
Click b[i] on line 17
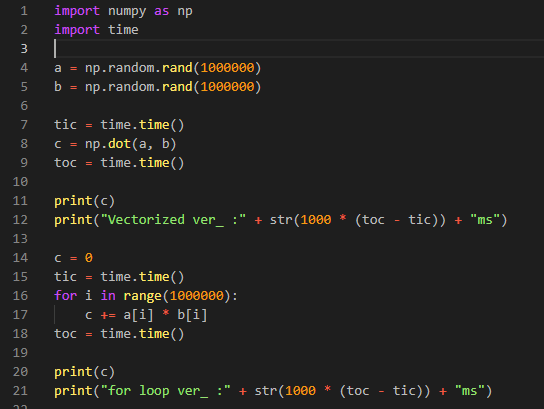[192, 315]
